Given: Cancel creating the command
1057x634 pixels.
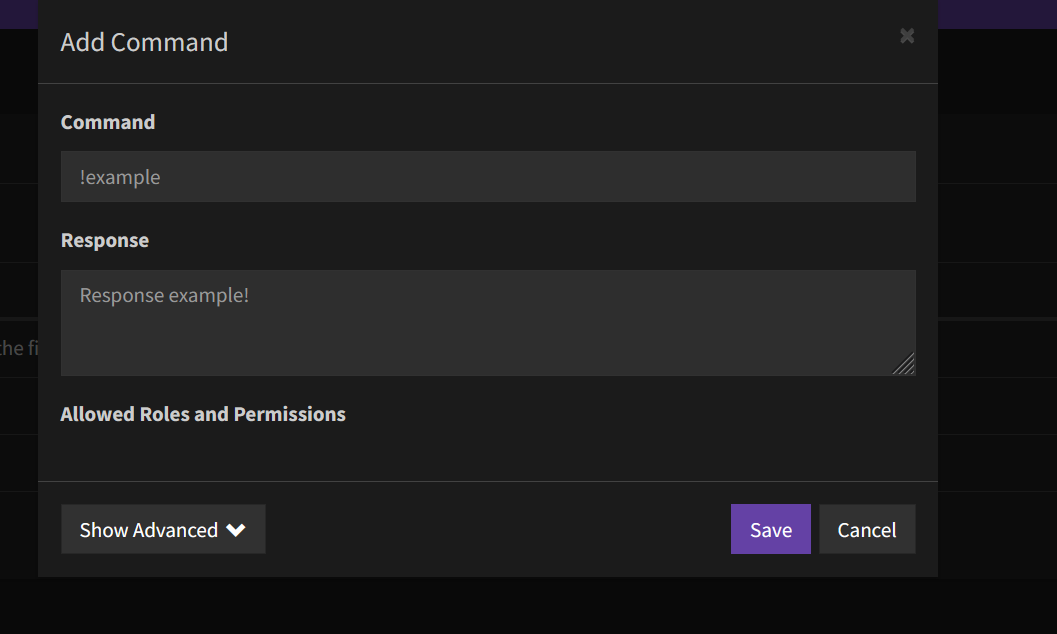Looking at the screenshot, I should tap(866, 529).
